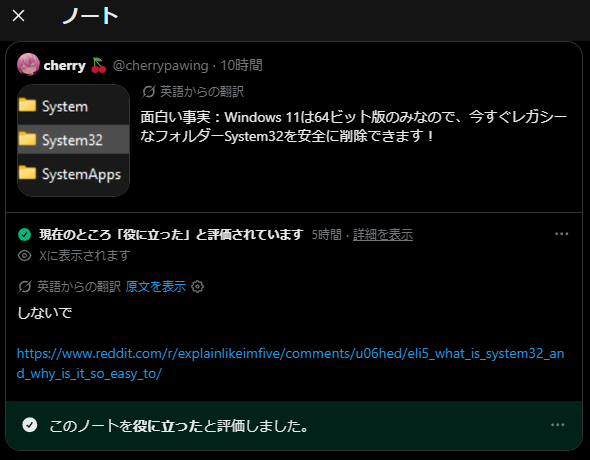
Task: Click the translation icon beside the note's 英語からの翻訳
Action: [24, 287]
